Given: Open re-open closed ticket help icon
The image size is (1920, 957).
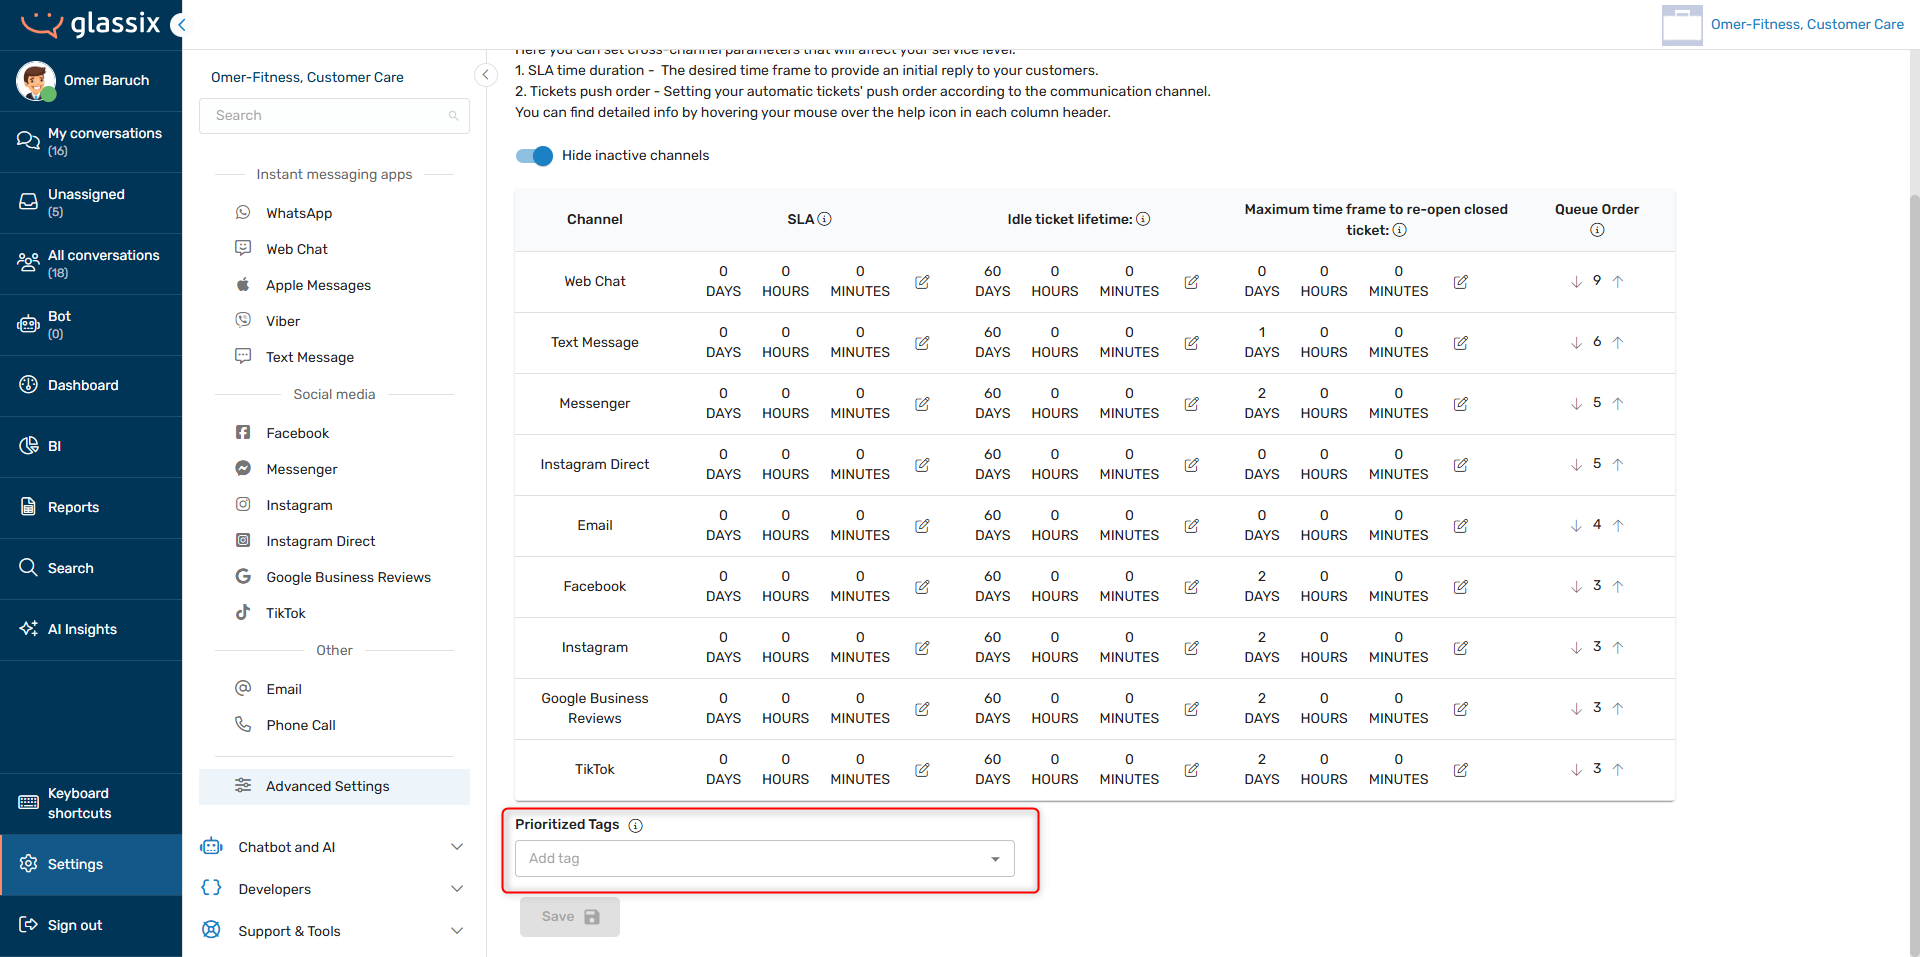Looking at the screenshot, I should (1400, 230).
